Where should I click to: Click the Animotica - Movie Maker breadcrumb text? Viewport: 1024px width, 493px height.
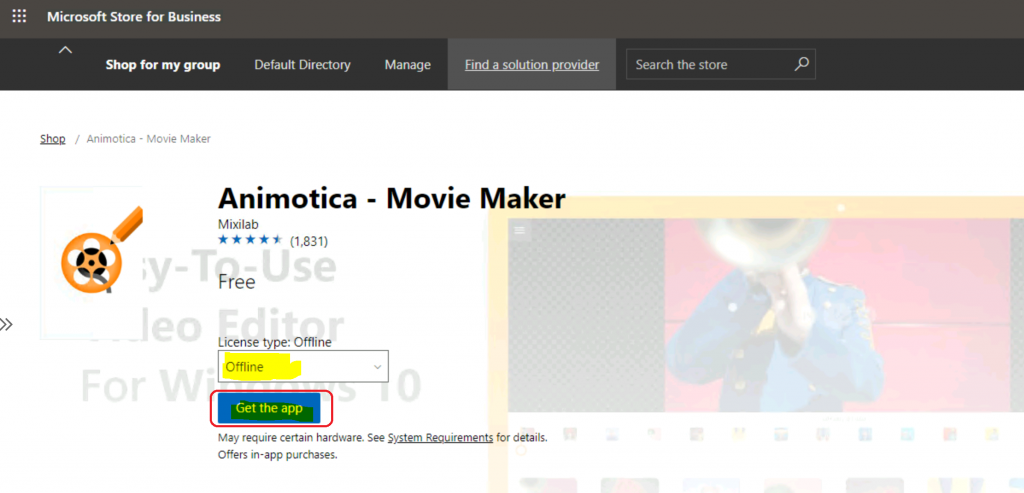[148, 138]
